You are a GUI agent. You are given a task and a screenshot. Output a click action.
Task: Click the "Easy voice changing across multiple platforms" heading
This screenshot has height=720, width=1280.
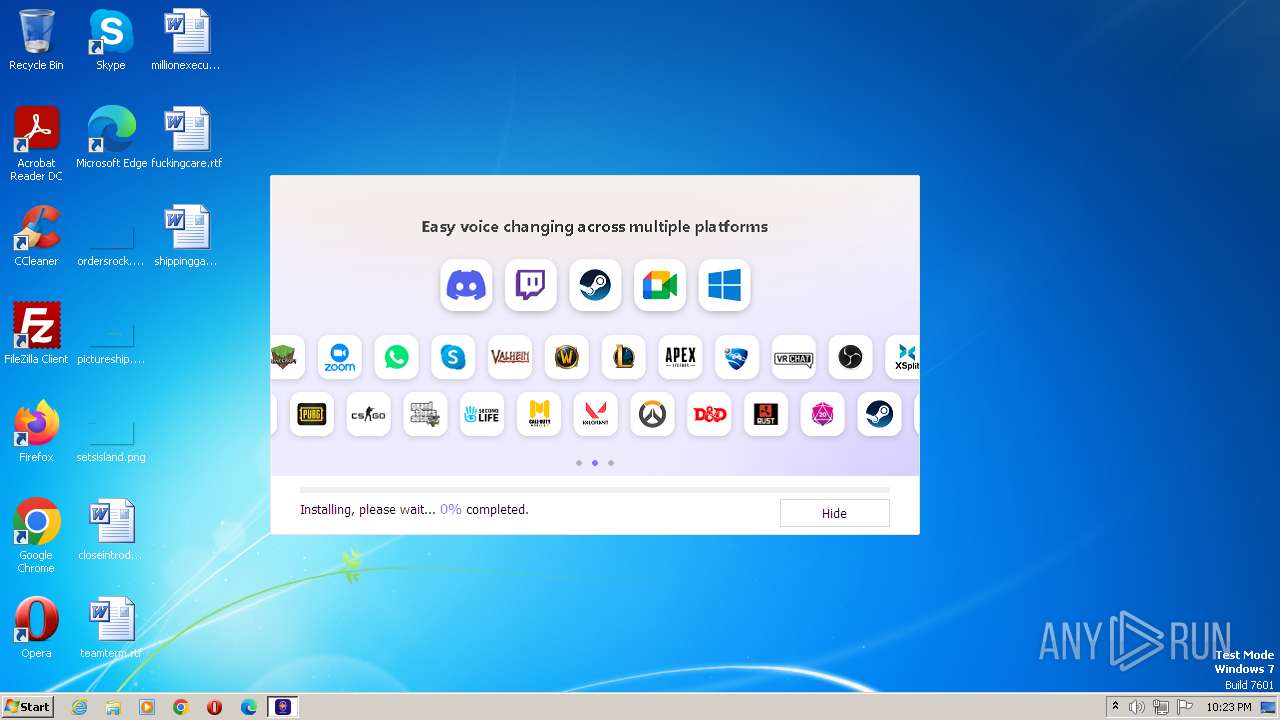pos(595,227)
